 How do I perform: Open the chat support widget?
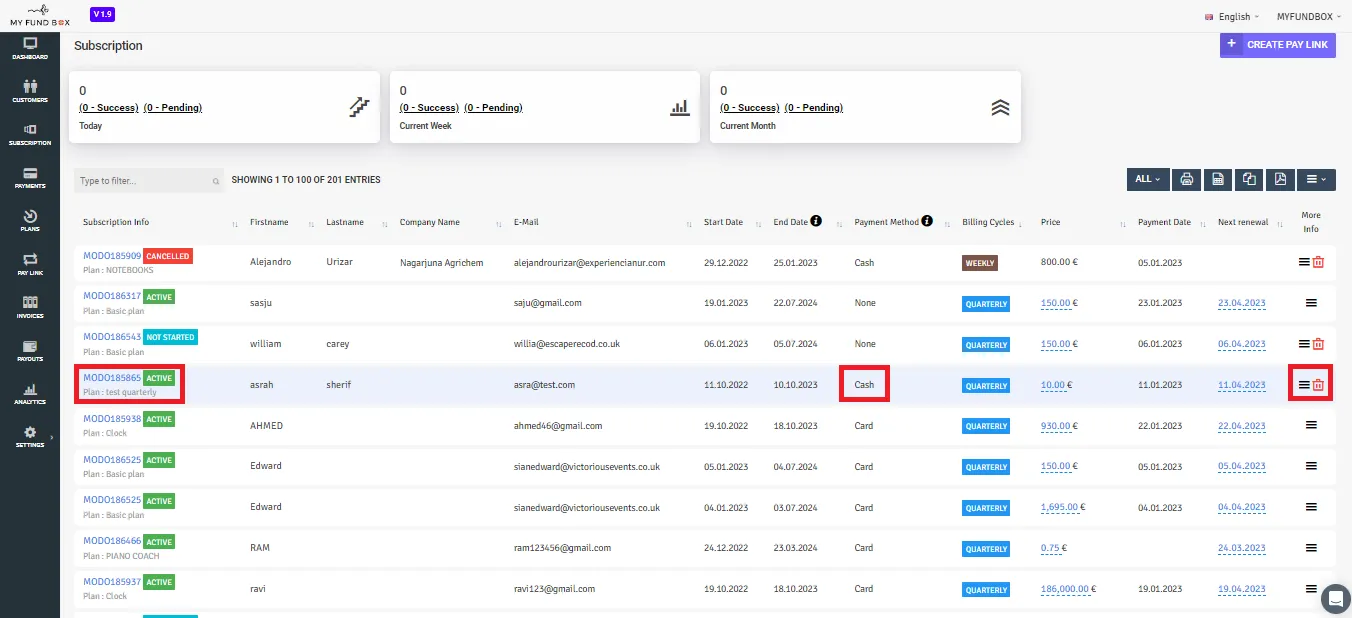(1335, 598)
